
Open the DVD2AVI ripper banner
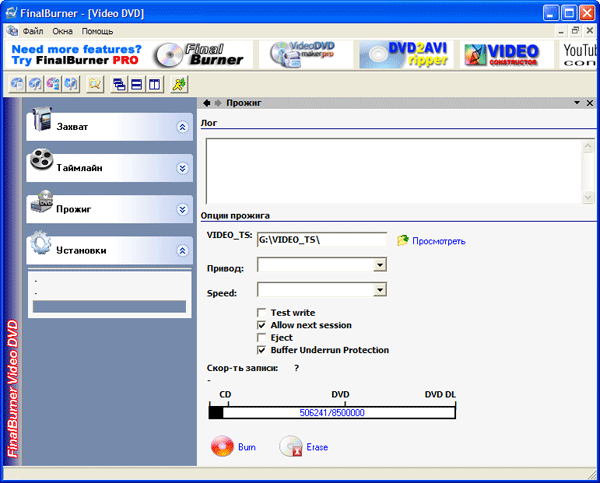pos(407,55)
